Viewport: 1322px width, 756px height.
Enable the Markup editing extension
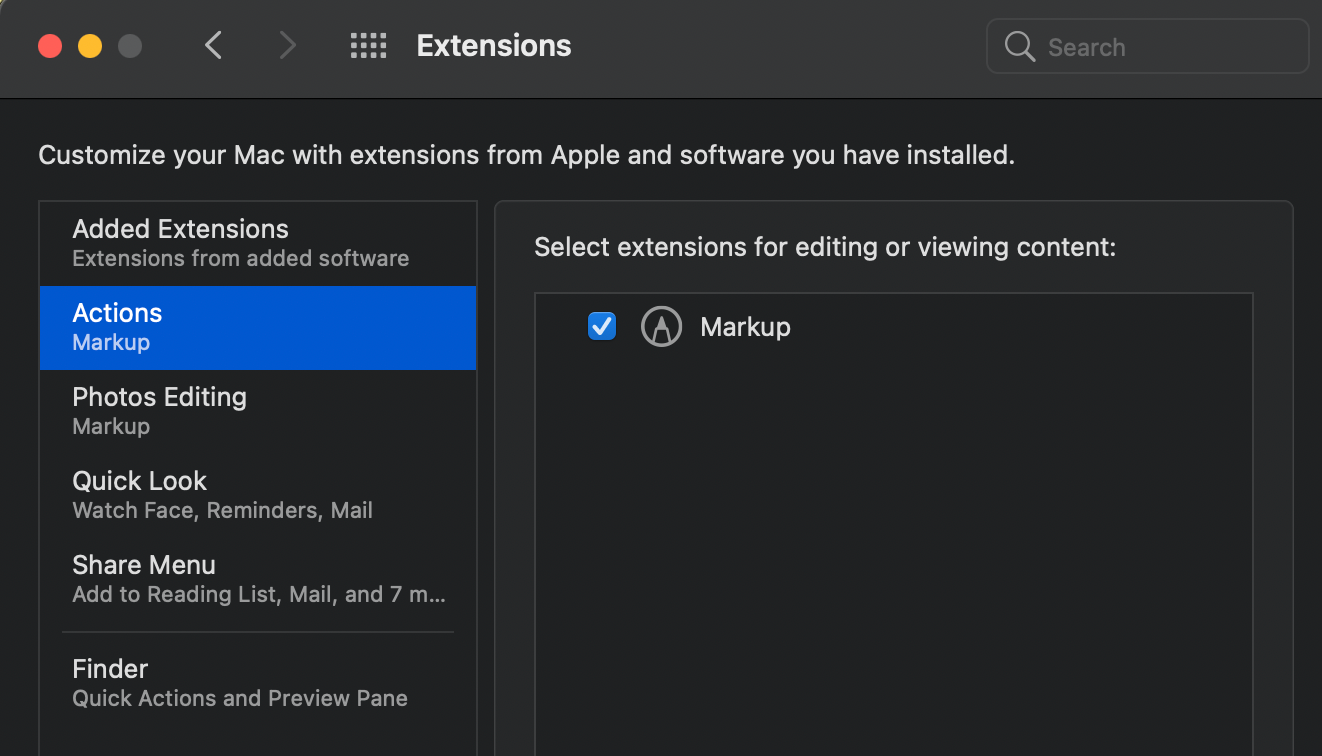click(601, 326)
